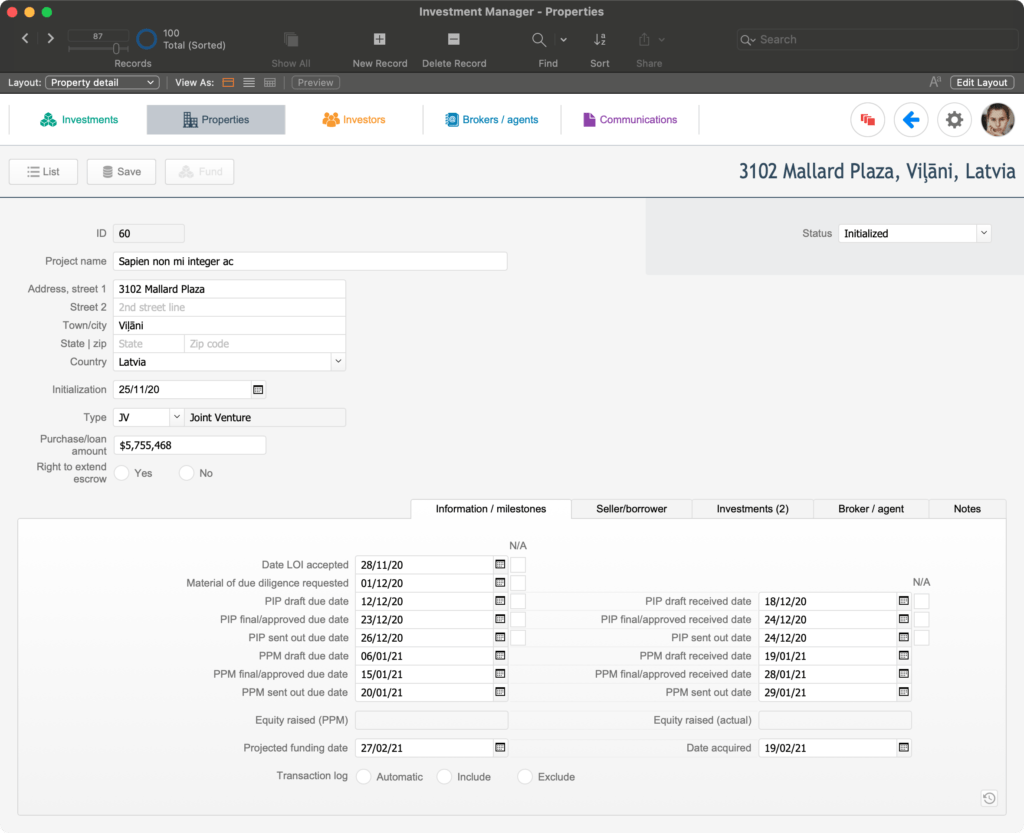Create a New Record using the toolbar icon

(x=379, y=39)
